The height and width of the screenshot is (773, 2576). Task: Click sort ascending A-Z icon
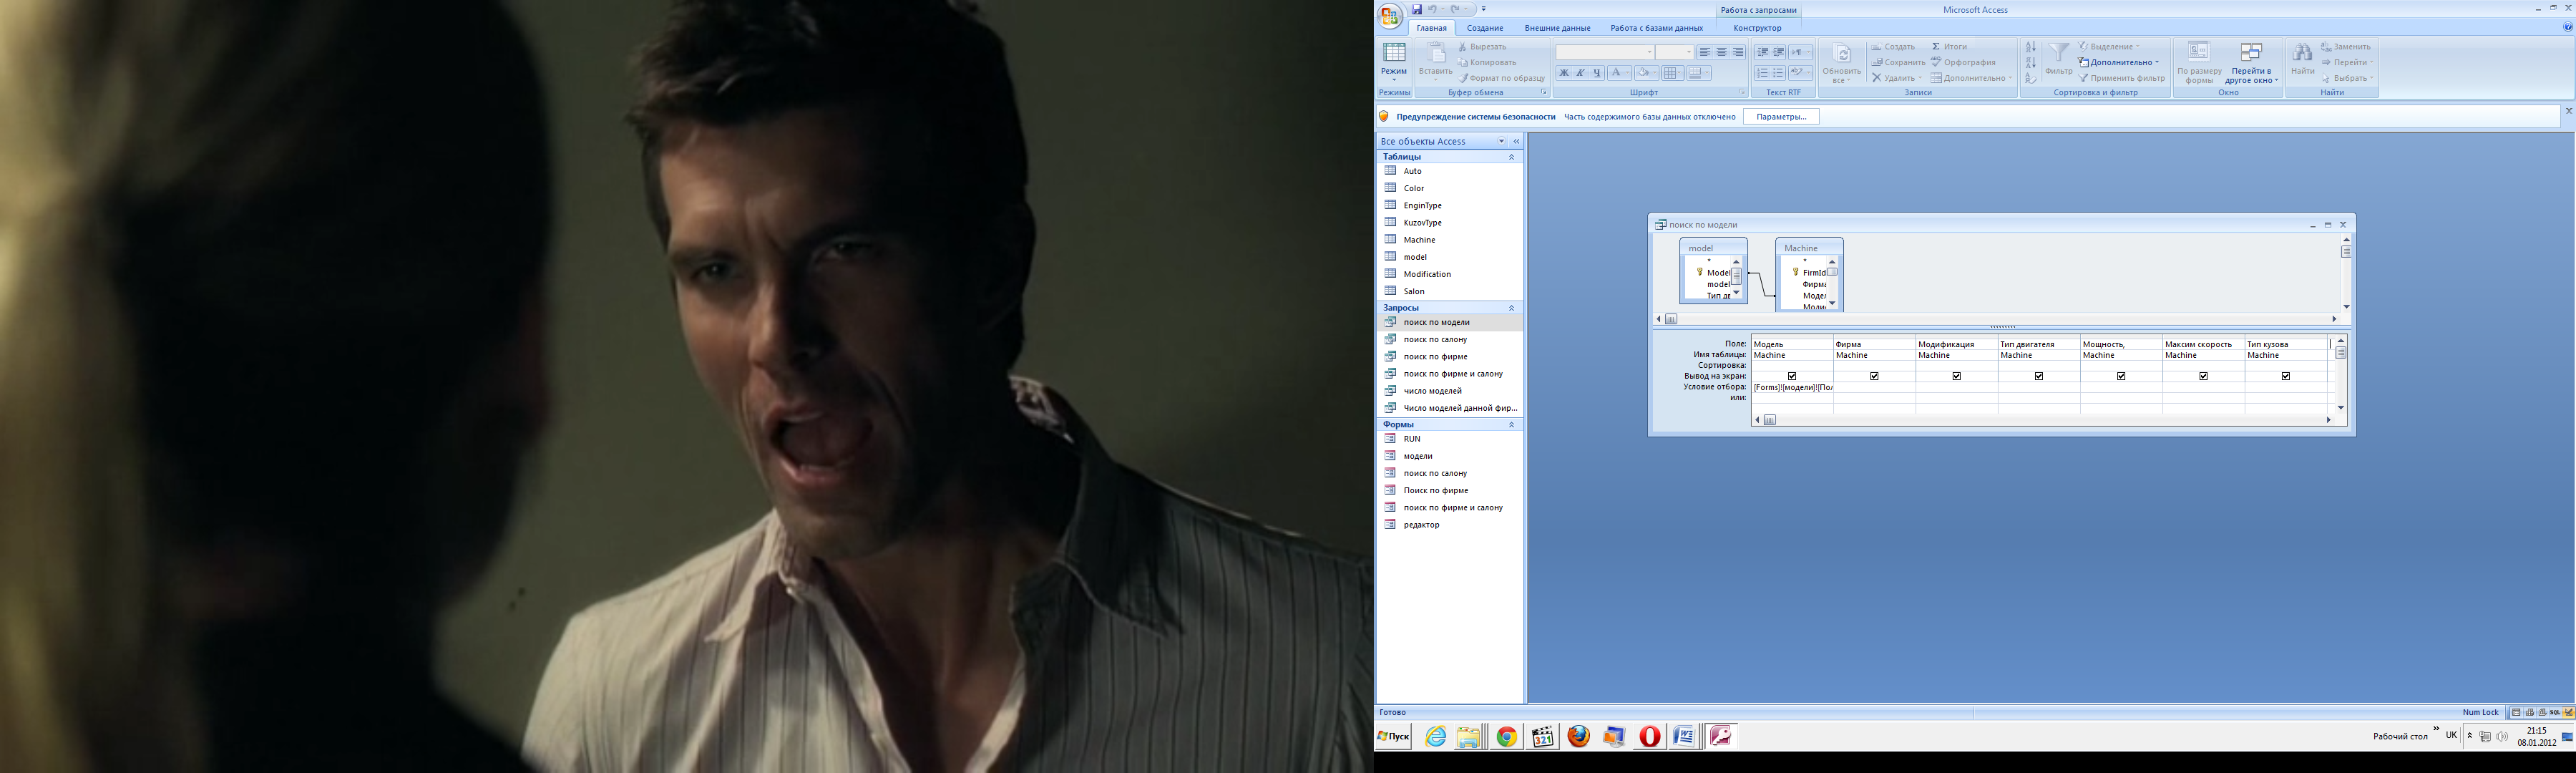point(2030,47)
